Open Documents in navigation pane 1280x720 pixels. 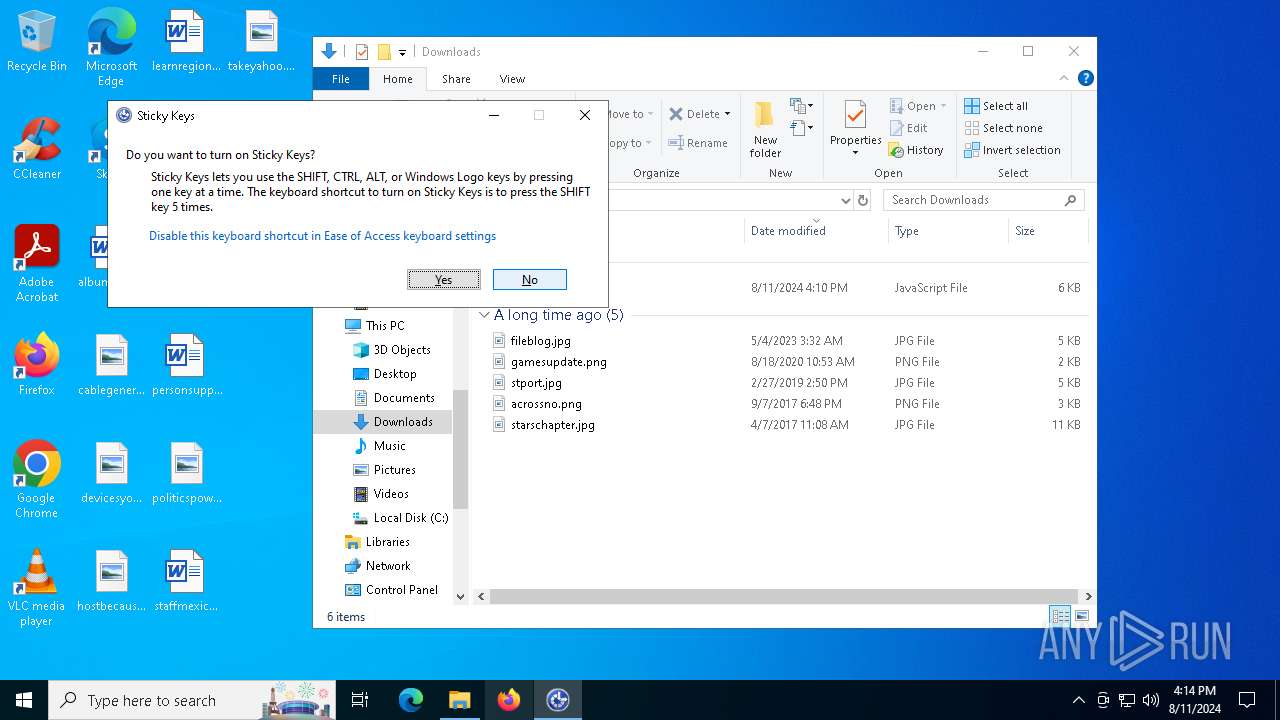[x=404, y=398]
